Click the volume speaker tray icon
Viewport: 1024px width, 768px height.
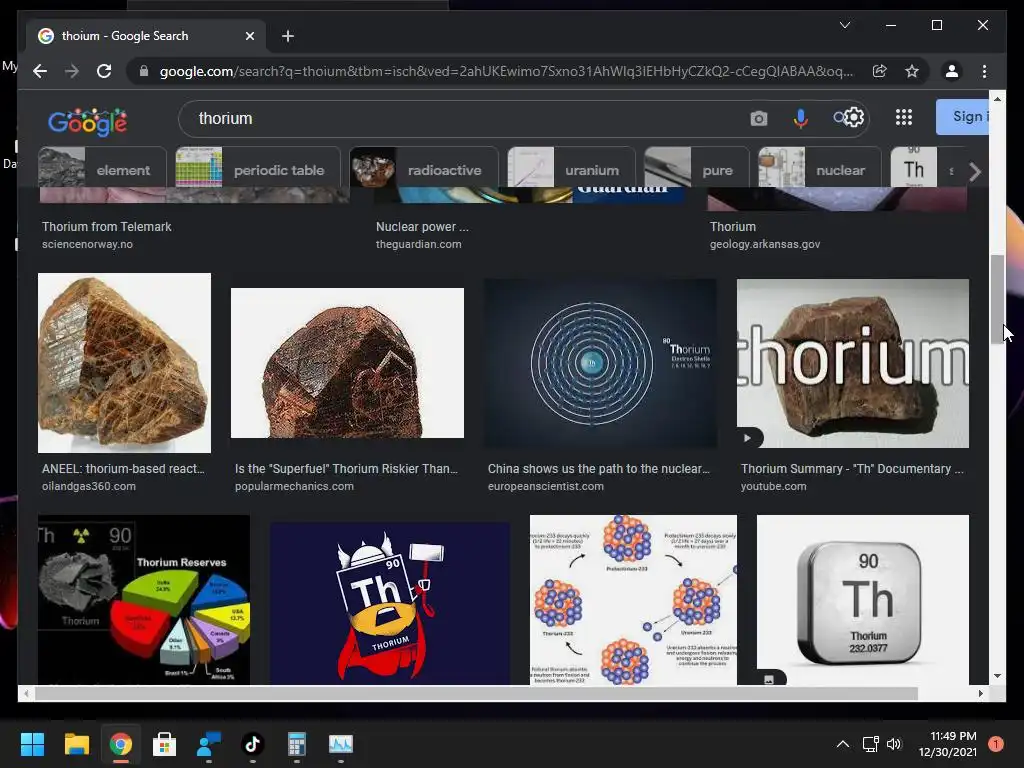click(894, 744)
